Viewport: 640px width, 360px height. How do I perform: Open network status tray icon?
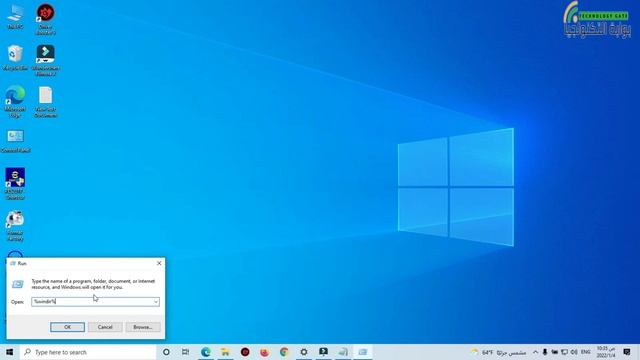pyautogui.click(x=564, y=352)
